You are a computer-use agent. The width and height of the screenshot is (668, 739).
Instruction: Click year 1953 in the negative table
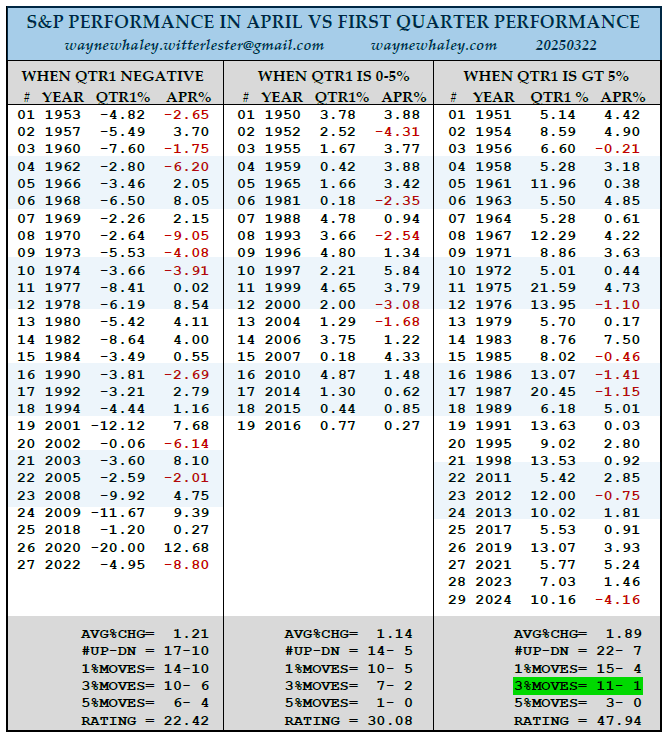point(63,115)
